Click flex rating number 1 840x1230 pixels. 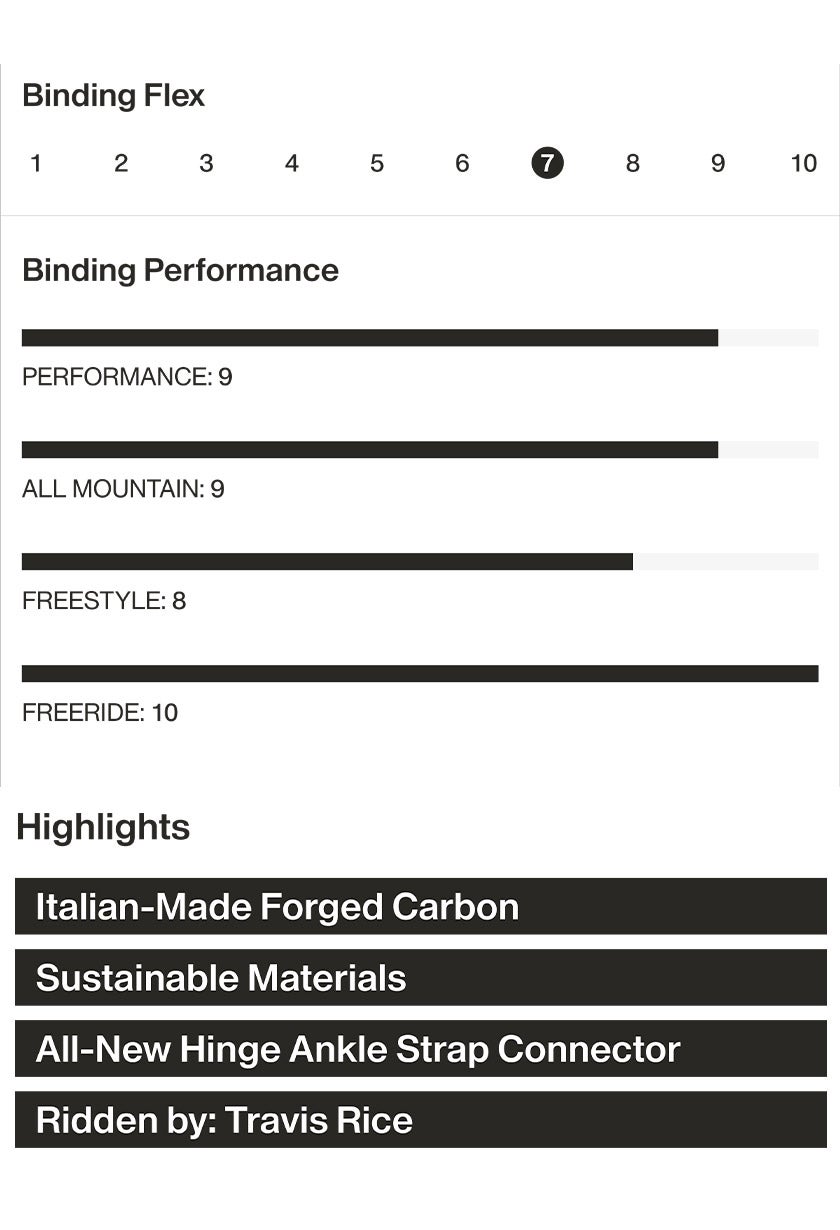(36, 163)
